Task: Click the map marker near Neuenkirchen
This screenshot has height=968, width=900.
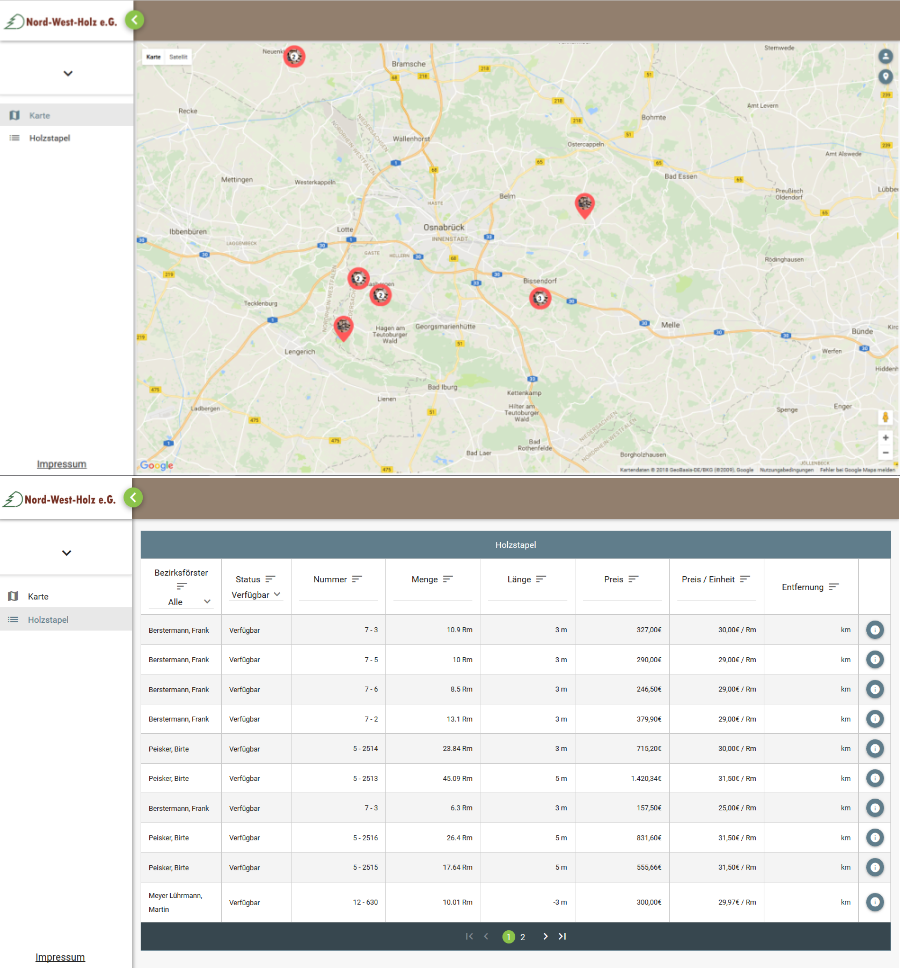Action: (294, 56)
